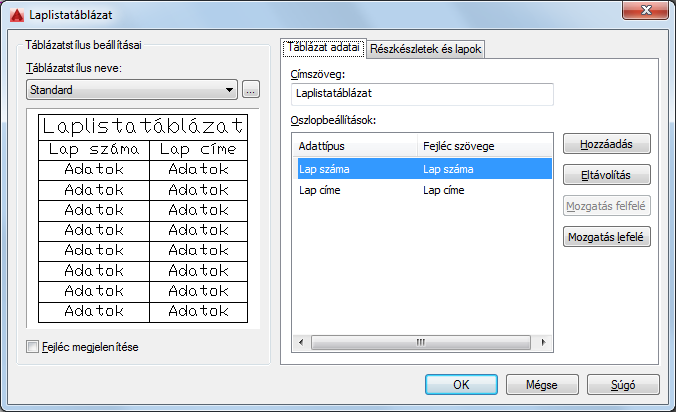
Task: Click the Mozgatás felfelé button
Action: pos(607,206)
